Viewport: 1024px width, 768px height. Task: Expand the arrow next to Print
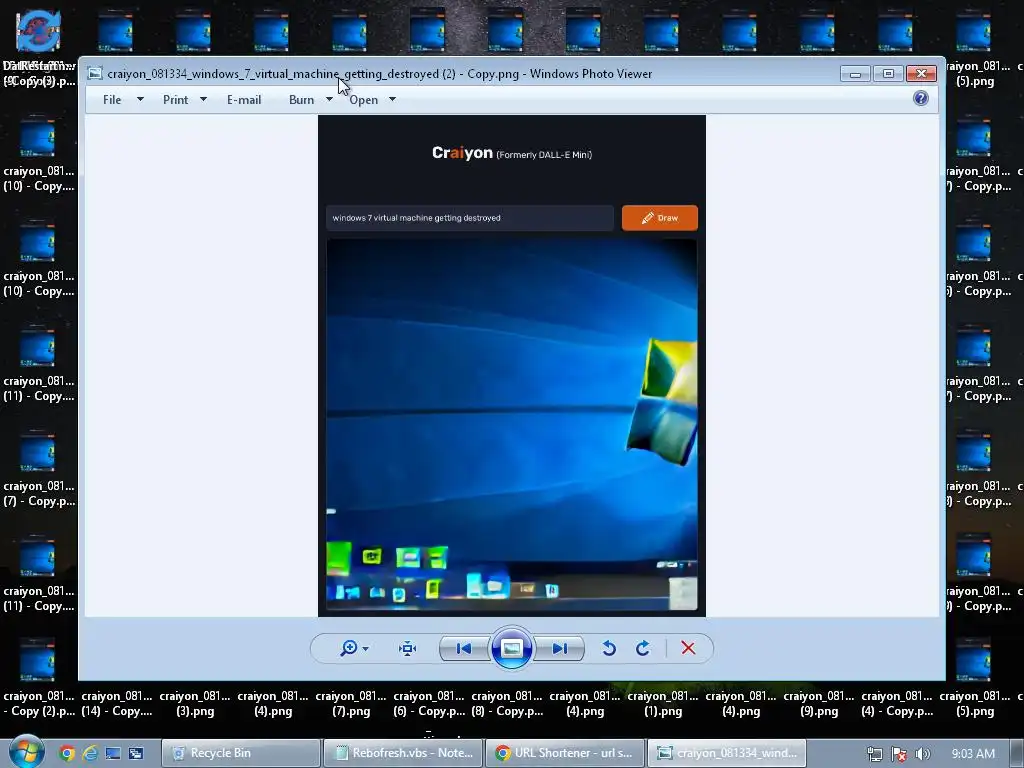click(203, 99)
